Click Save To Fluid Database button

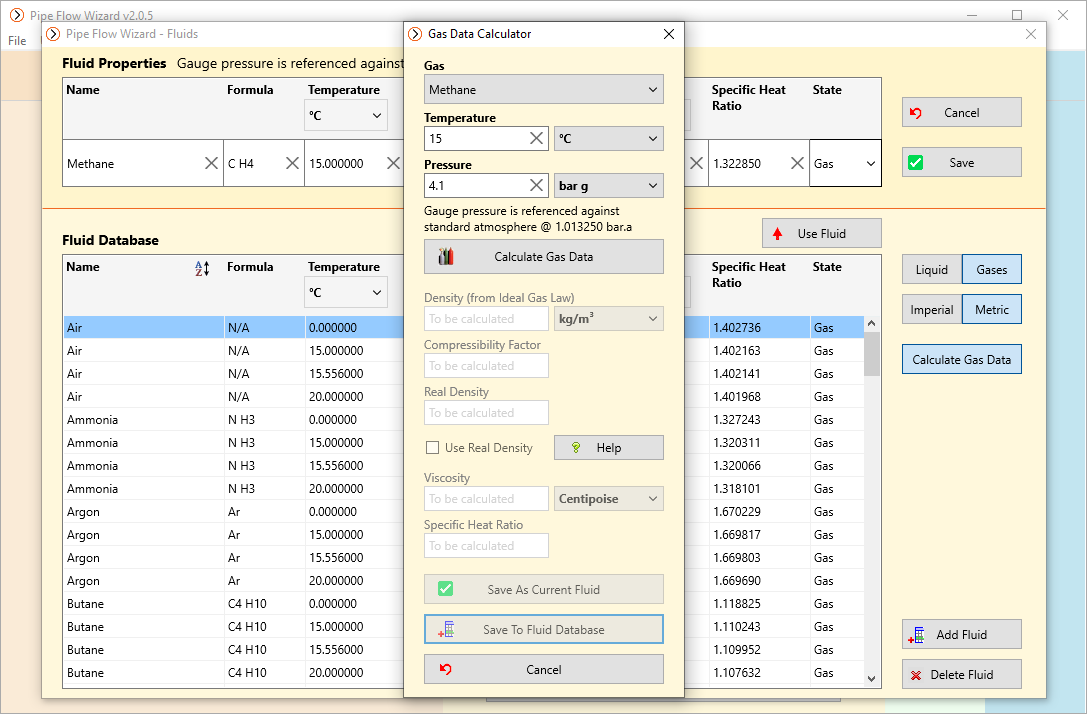tap(544, 629)
